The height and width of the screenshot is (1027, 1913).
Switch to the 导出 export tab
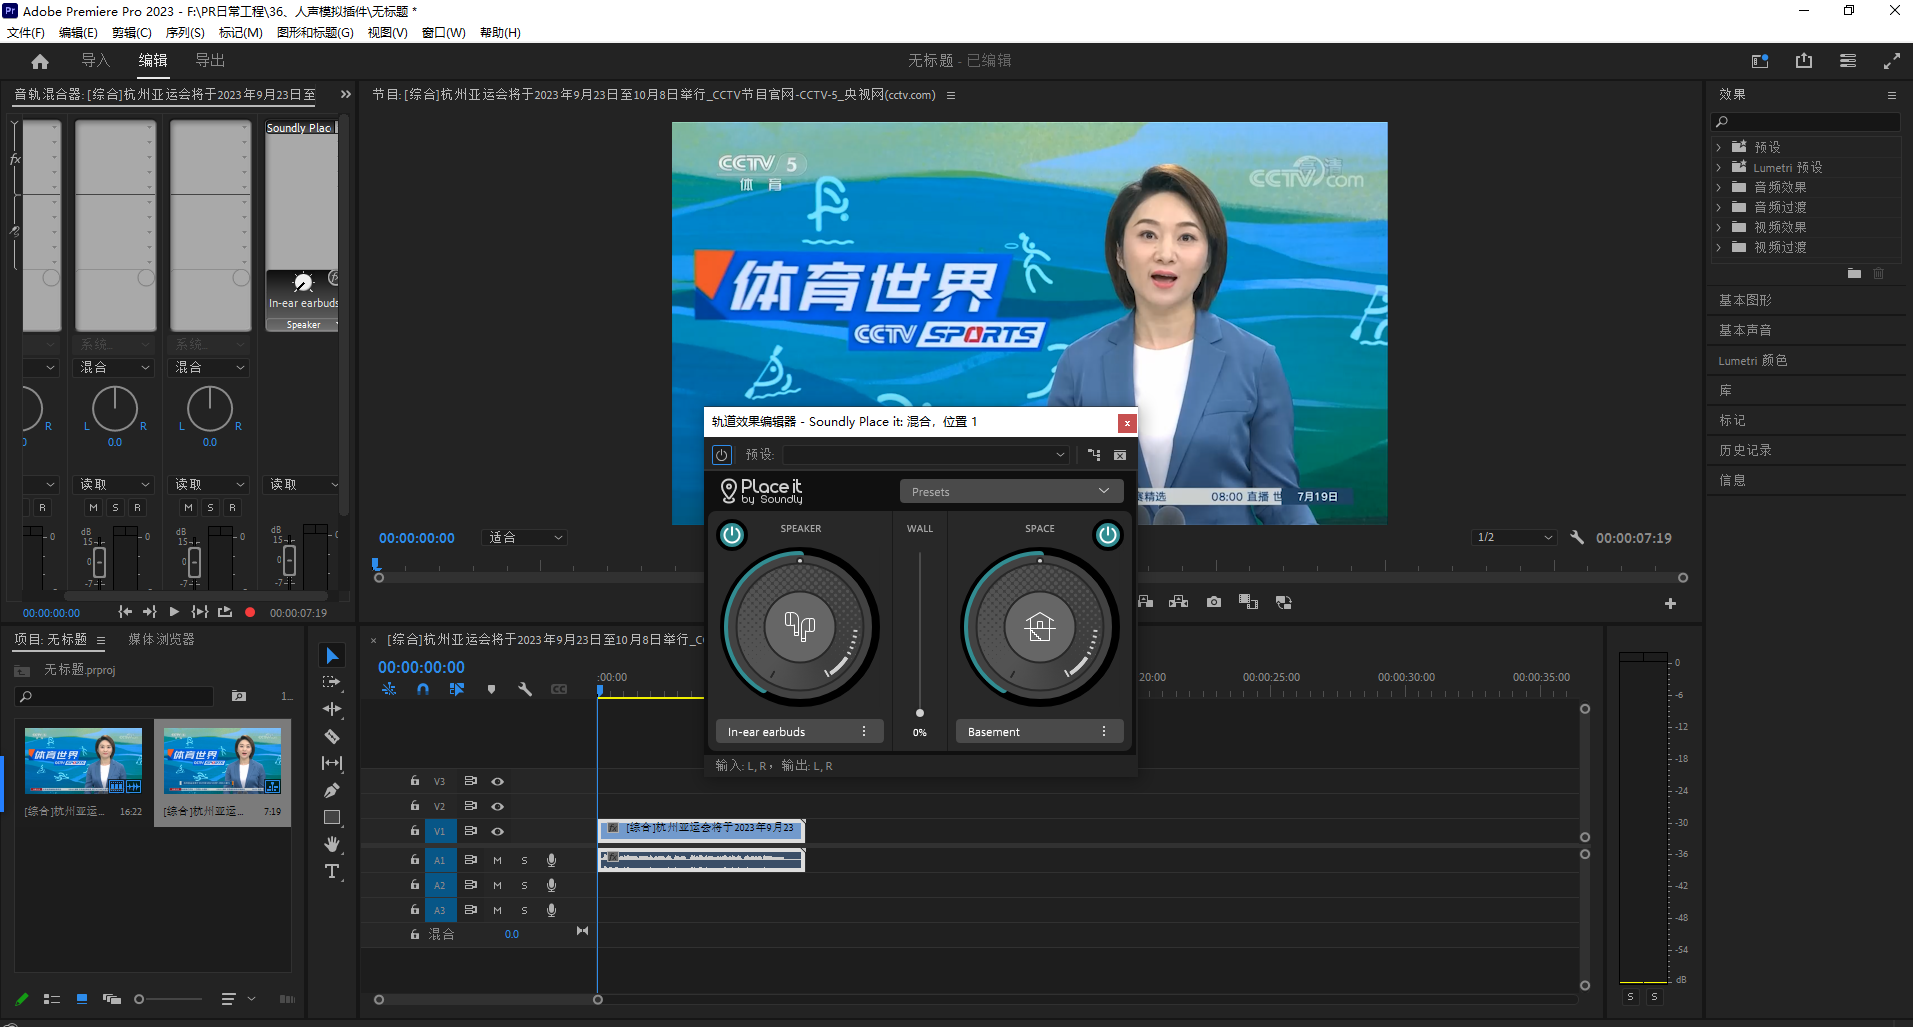(210, 61)
